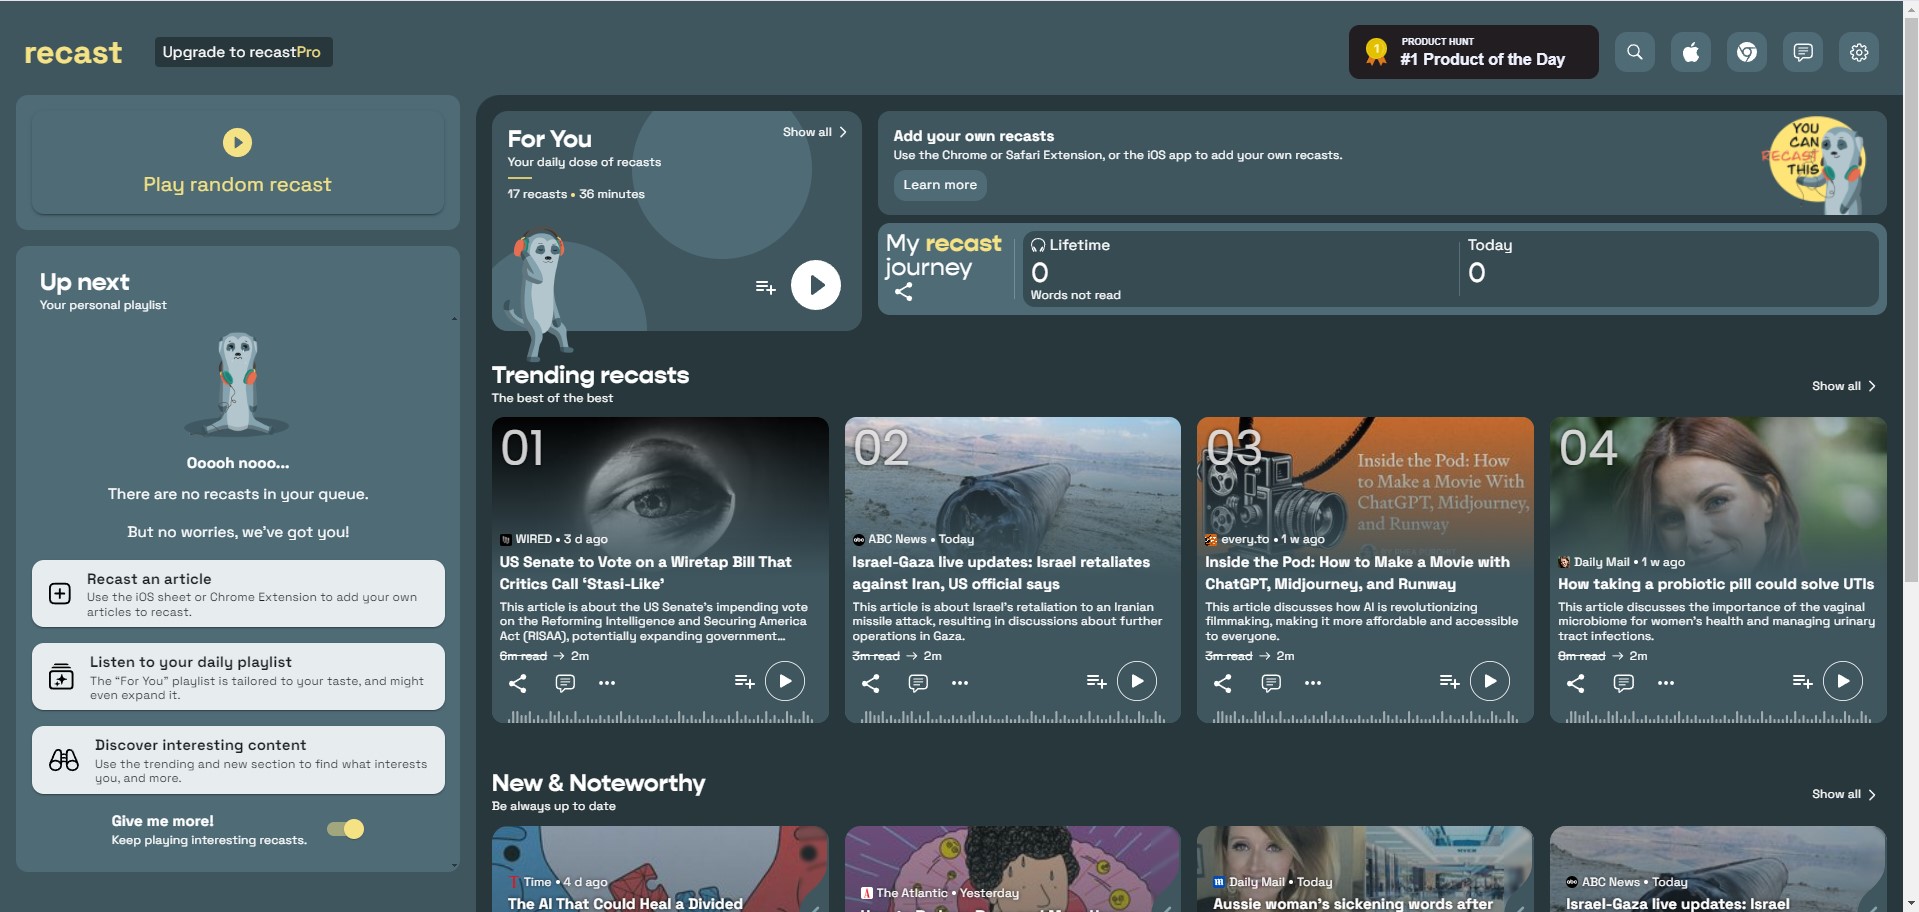Screen dimensions: 1919x912
Task: Open Product Hunt #1 Product badge
Action: point(1473,52)
